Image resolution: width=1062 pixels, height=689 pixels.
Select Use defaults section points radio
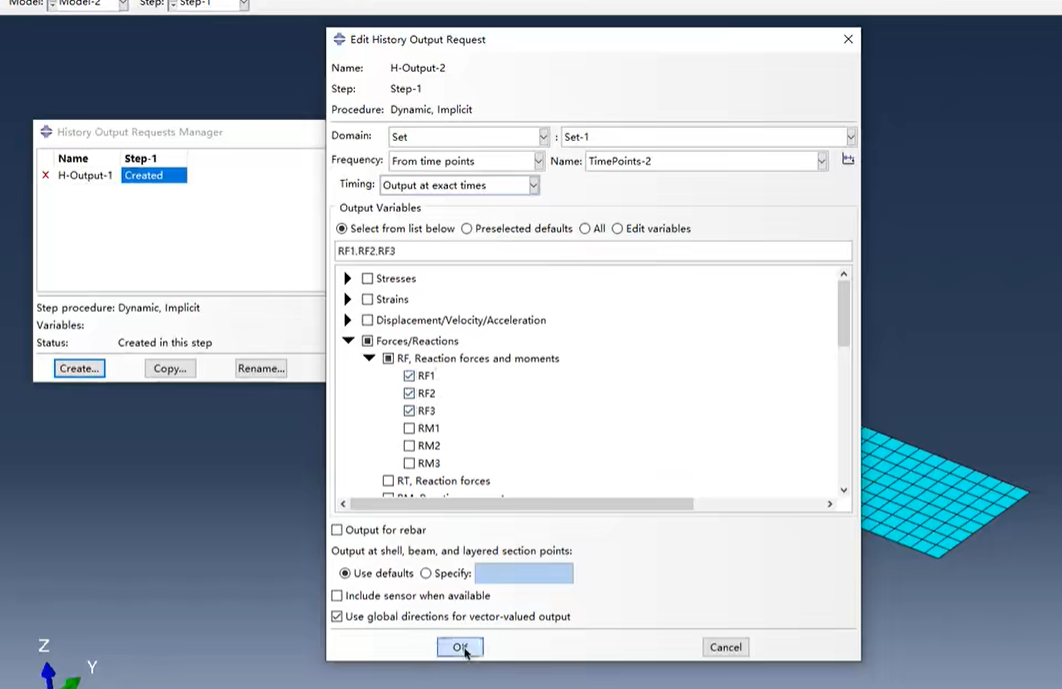click(x=345, y=573)
